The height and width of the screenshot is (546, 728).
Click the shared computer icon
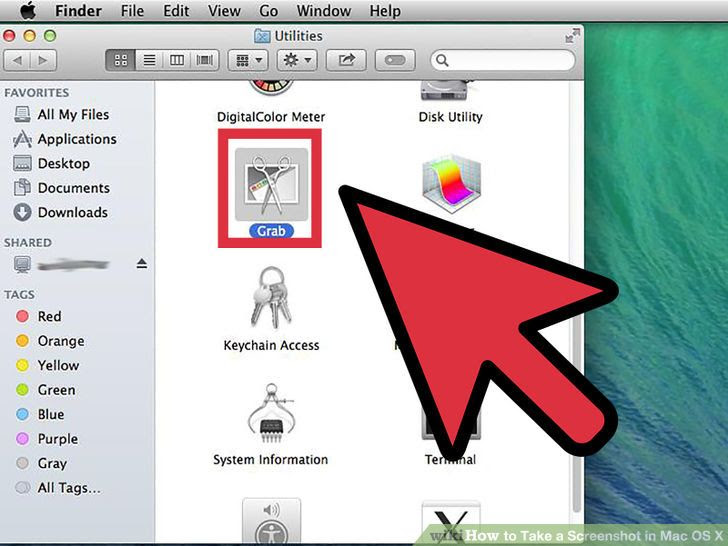[x=22, y=264]
